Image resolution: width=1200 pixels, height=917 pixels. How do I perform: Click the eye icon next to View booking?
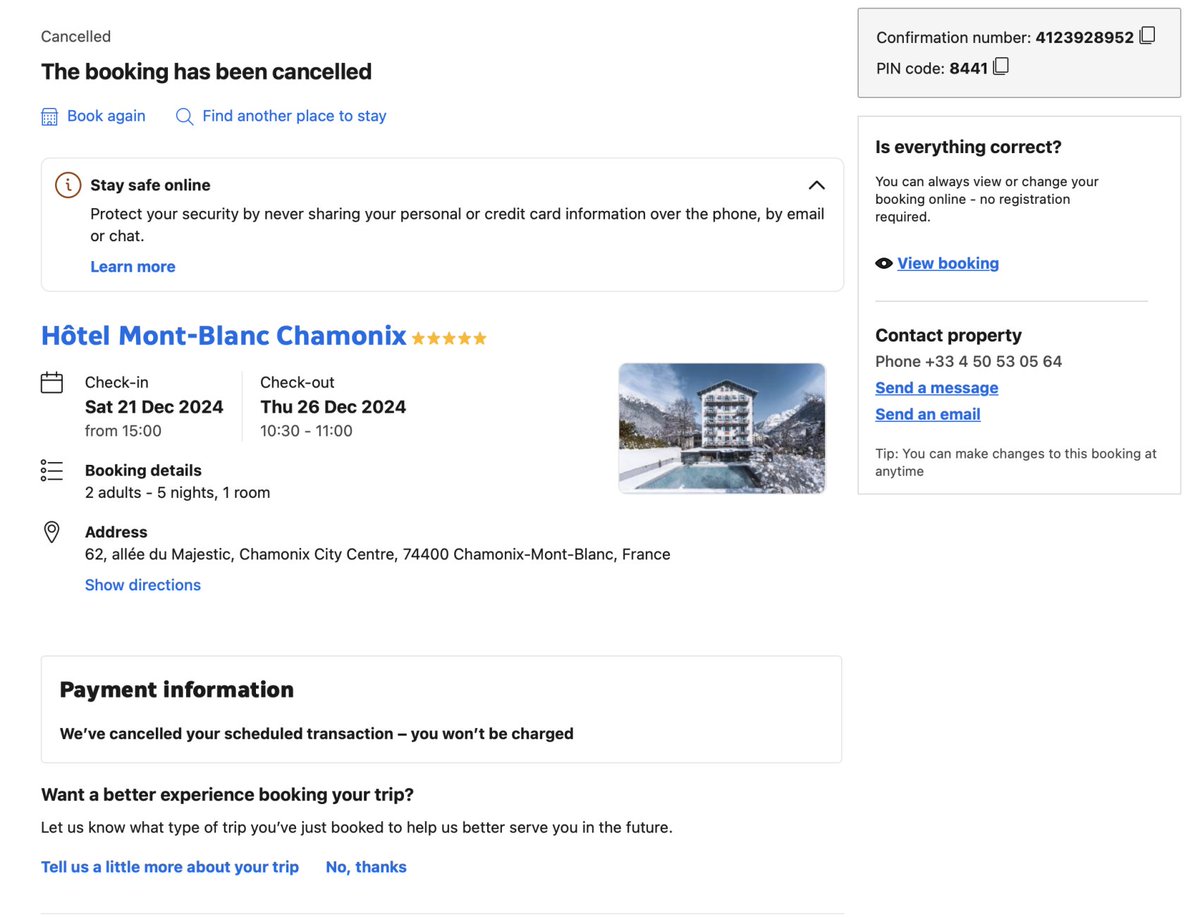coord(884,264)
